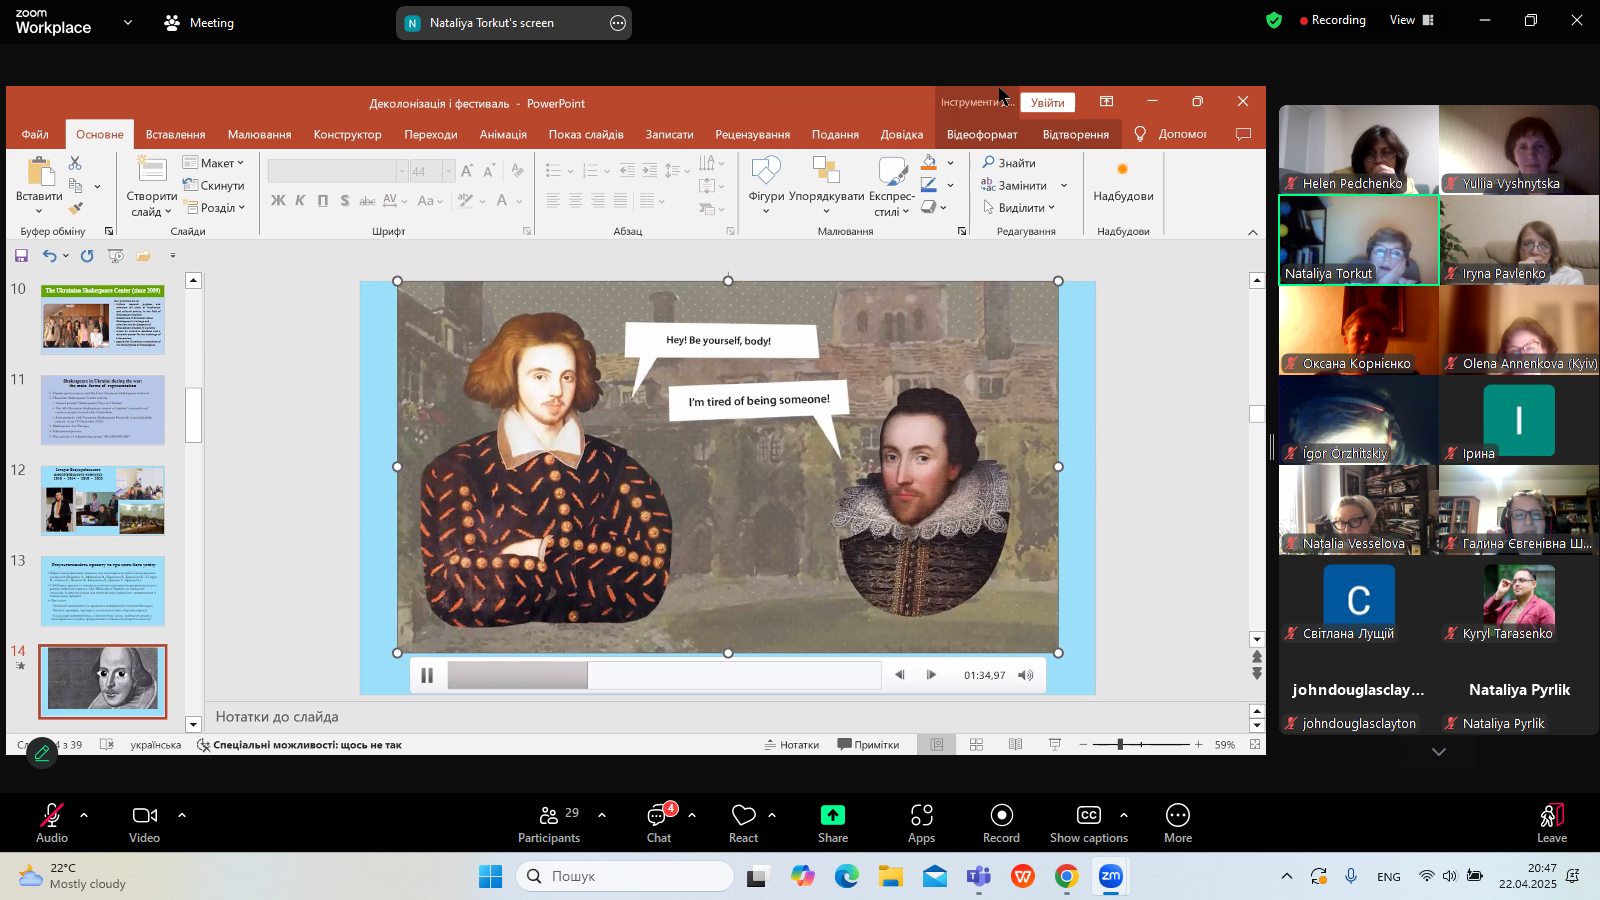Click the PowerPoint Save icon
Screen dimensions: 1600x900
[x=21, y=256]
